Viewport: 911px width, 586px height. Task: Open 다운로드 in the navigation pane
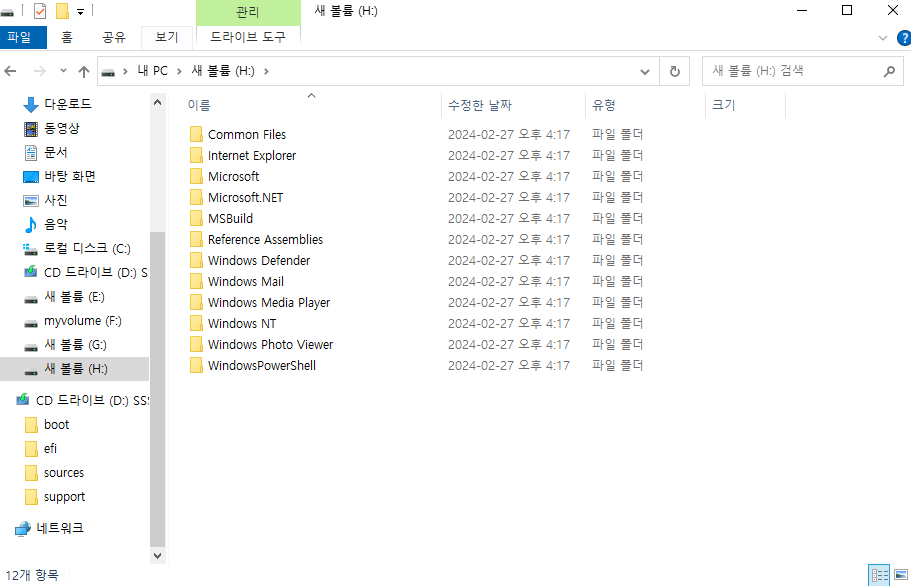(x=67, y=104)
